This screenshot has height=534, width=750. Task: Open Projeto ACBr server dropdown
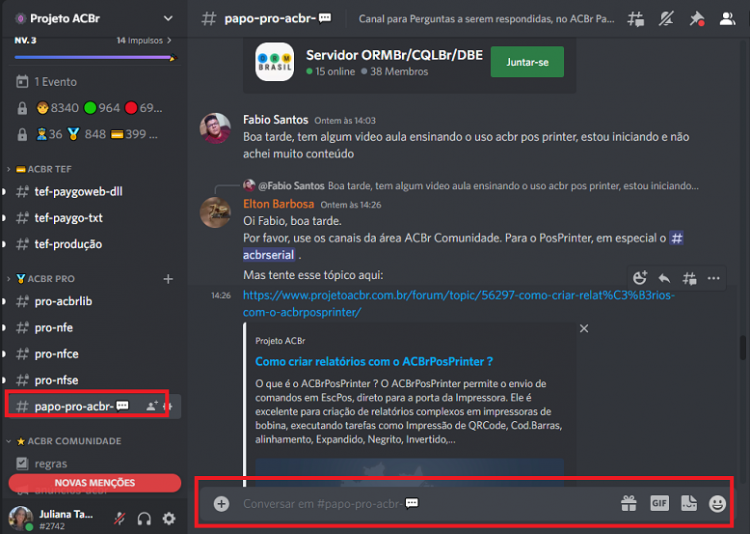click(x=168, y=18)
